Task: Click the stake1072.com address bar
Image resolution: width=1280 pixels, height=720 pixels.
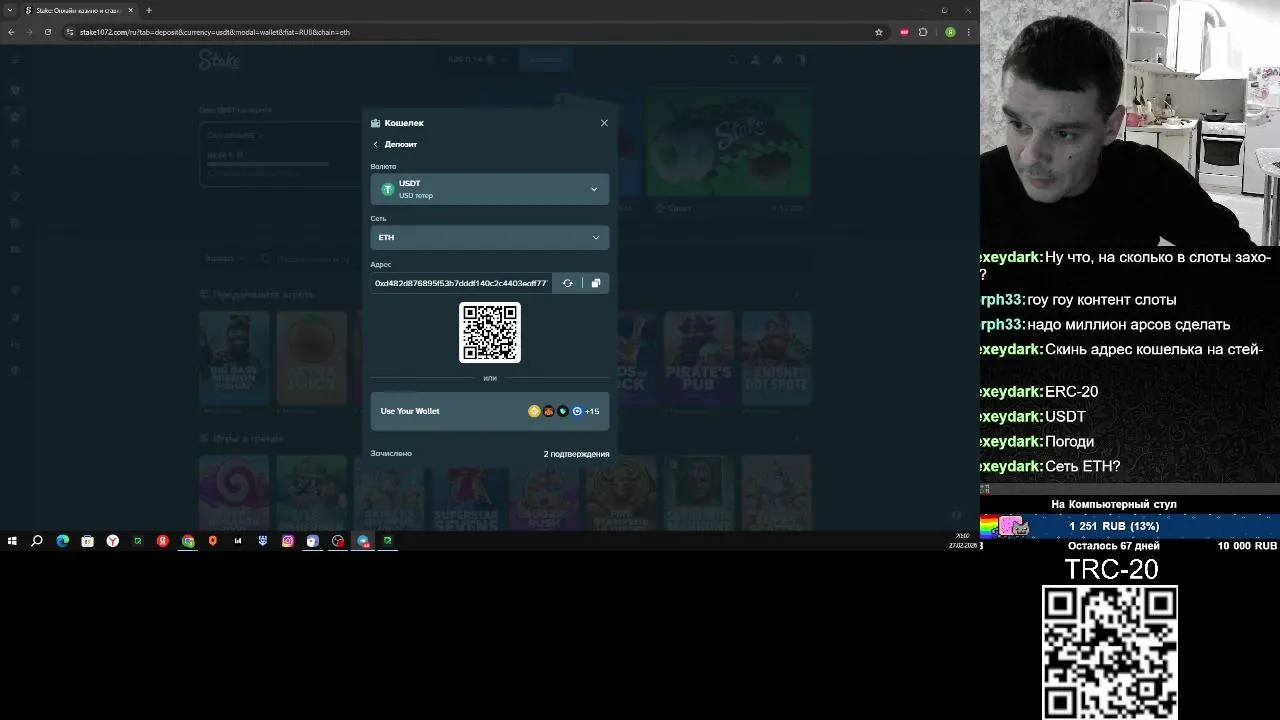Action: (x=470, y=32)
